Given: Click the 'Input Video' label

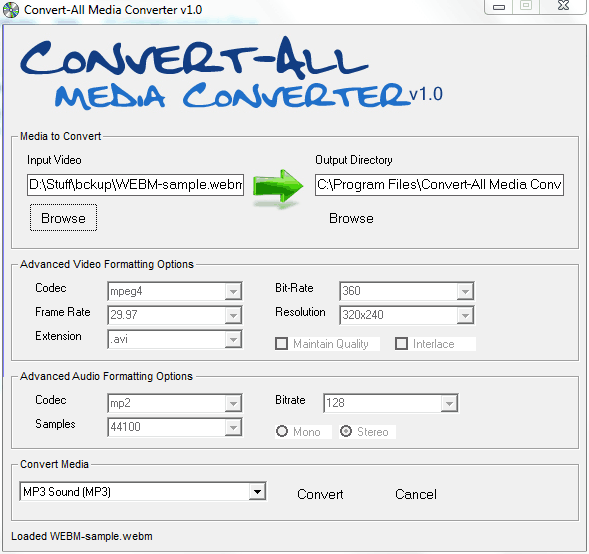Looking at the screenshot, I should pos(54,160).
